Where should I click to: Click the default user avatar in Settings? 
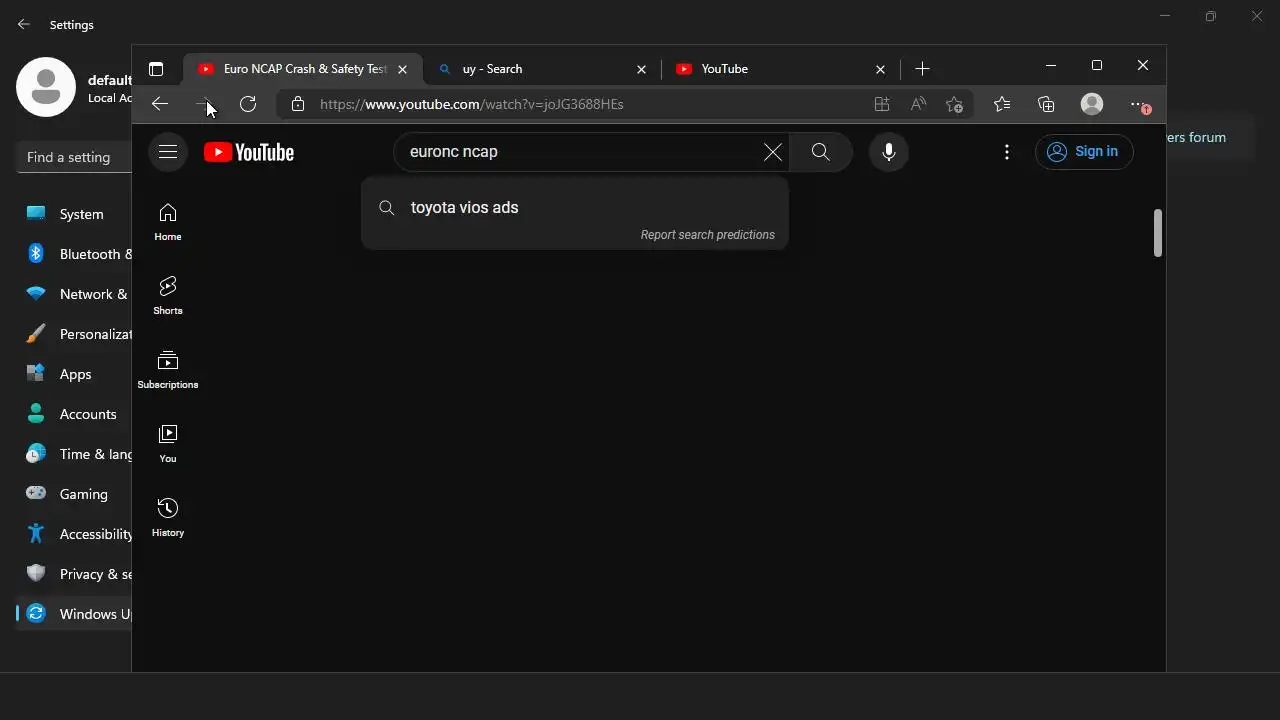click(46, 87)
